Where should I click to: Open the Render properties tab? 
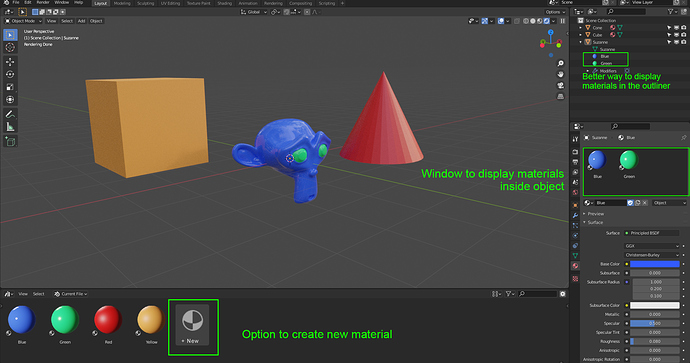click(x=575, y=152)
